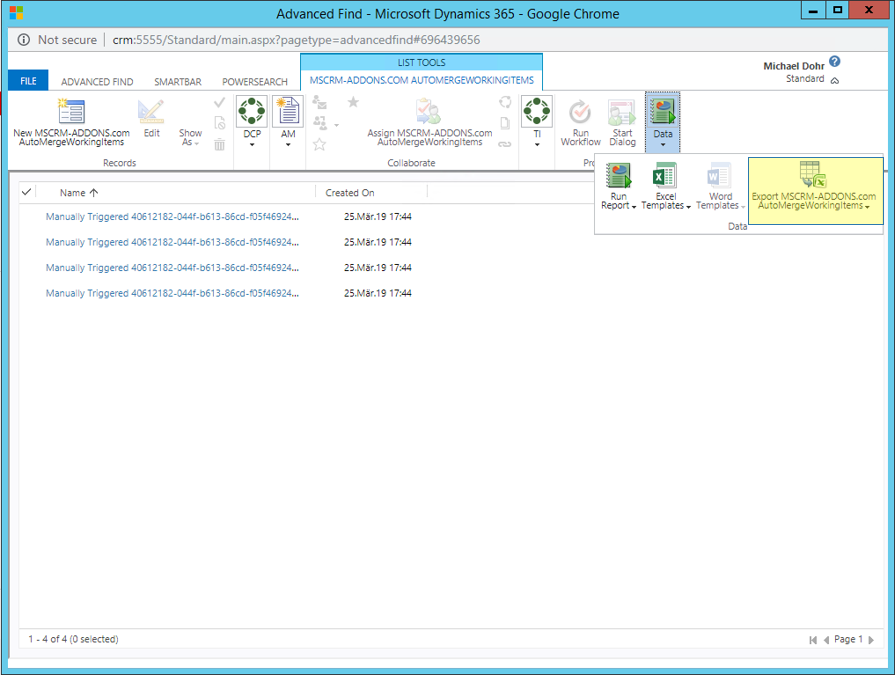The image size is (896, 676).
Task: Collapse the ribbon with the chevron
Action: point(835,81)
